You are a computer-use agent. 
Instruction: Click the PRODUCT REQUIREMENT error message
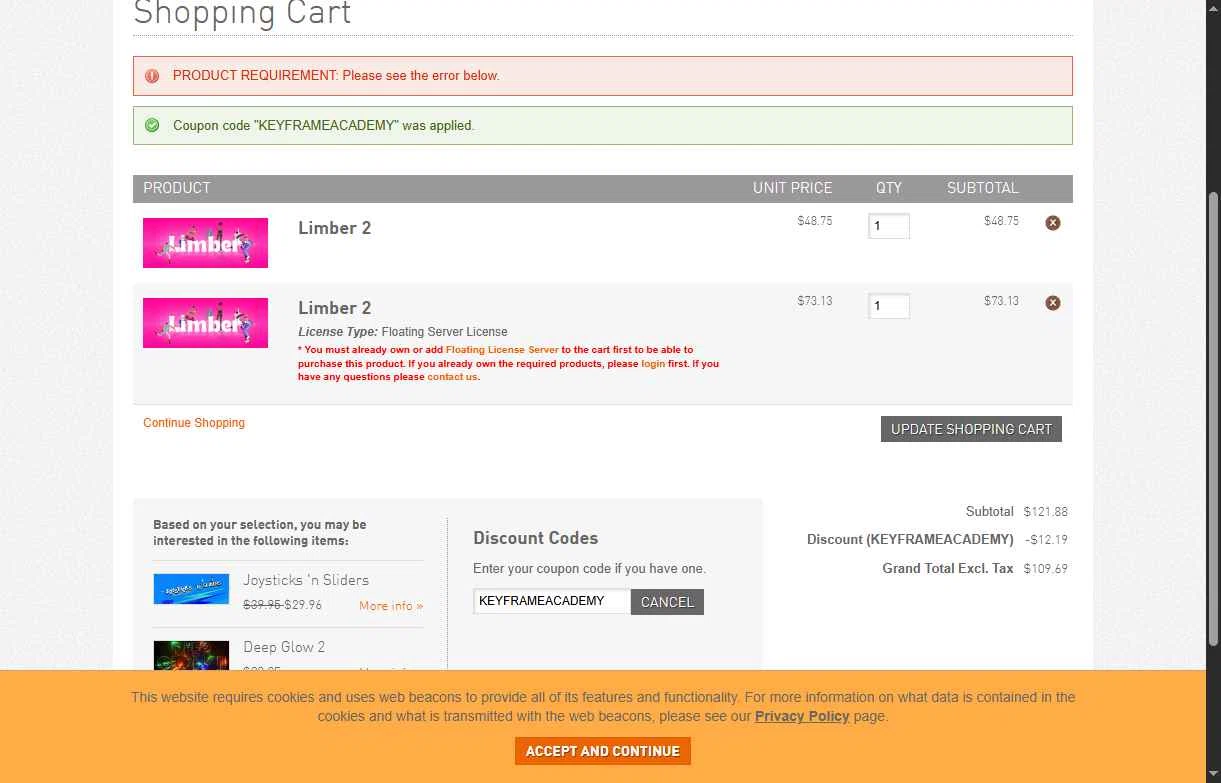point(336,76)
